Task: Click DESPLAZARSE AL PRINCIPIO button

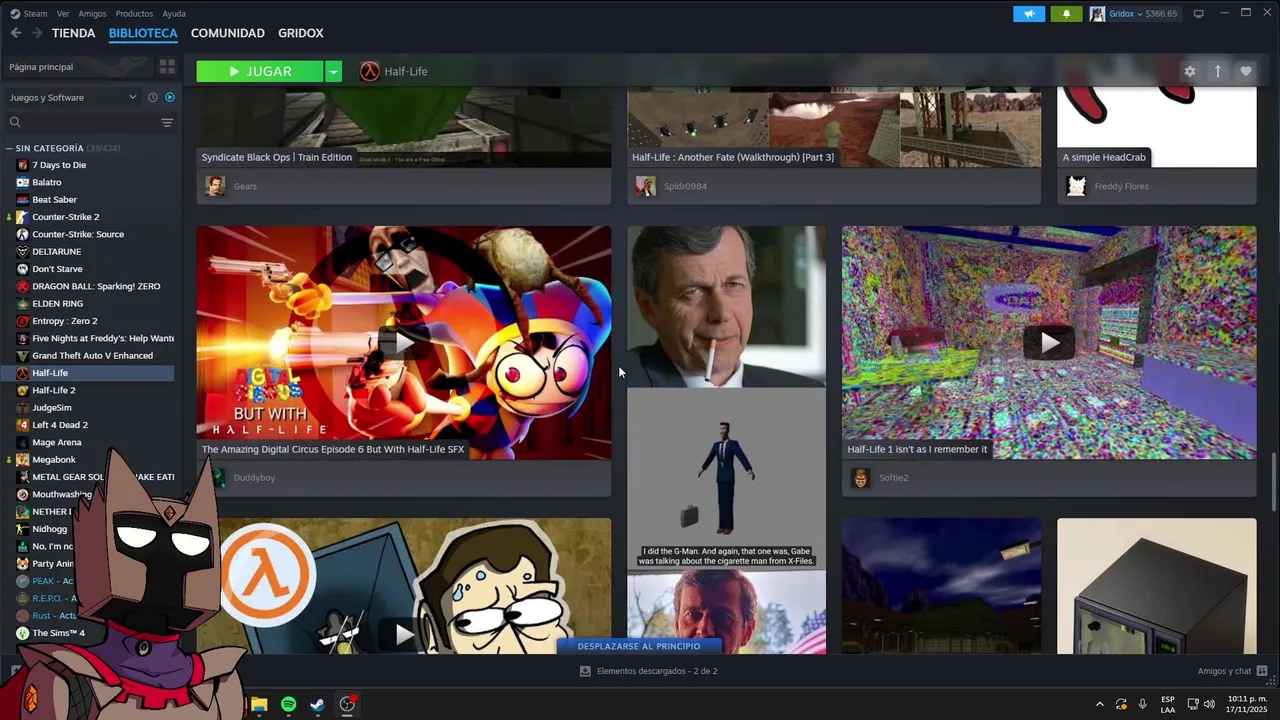Action: 639,646
